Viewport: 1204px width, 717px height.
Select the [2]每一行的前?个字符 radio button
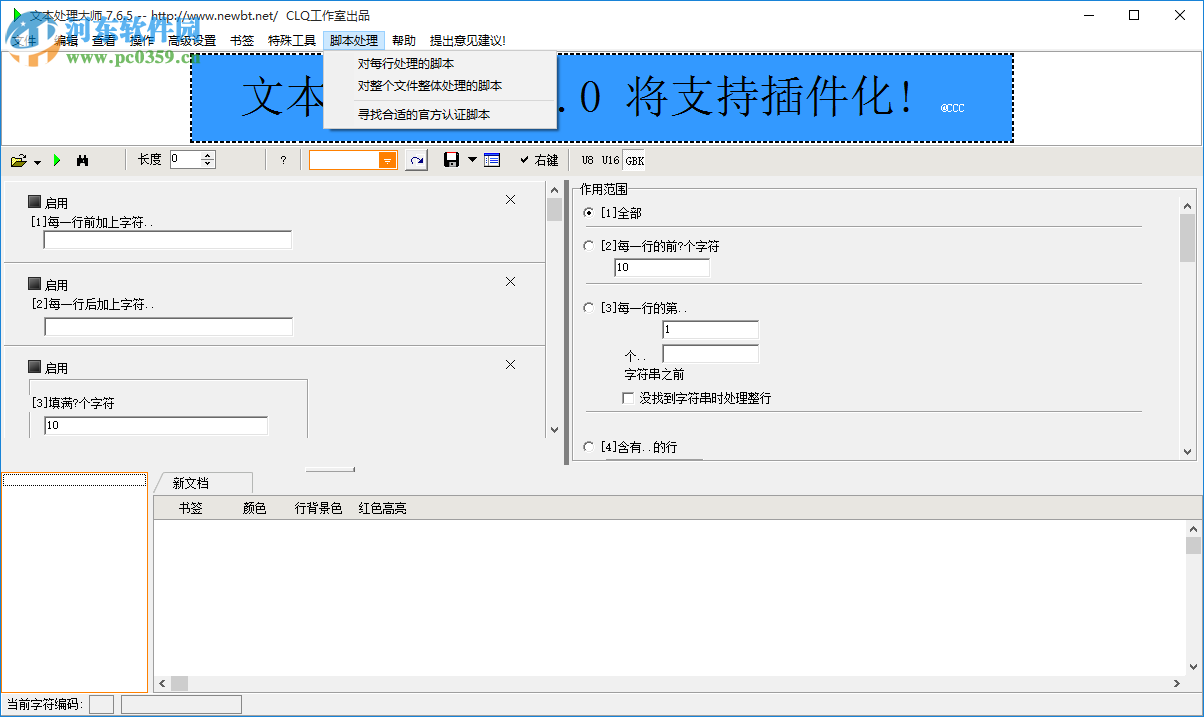click(588, 246)
